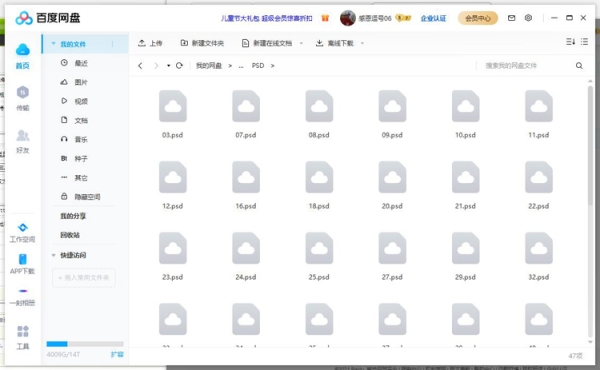This screenshot has height=370, width=600.
Task: Open the settings gear icon
Action: pos(528,18)
